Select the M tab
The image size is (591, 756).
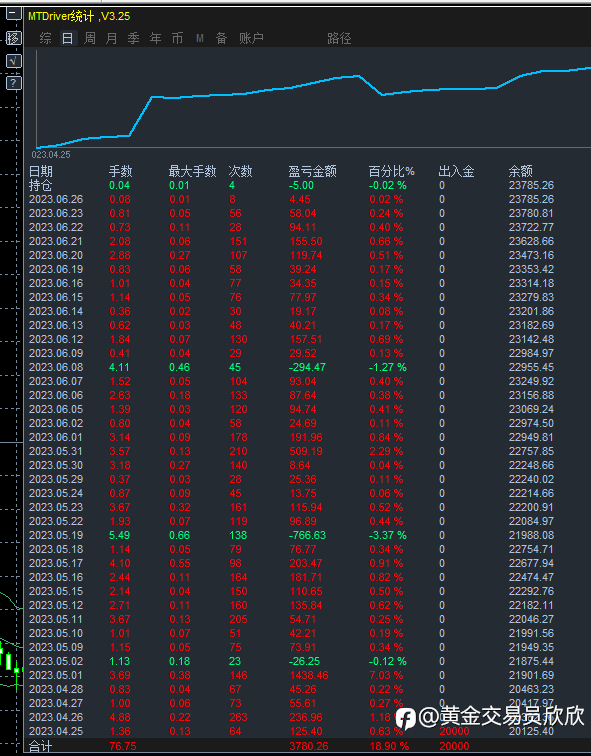click(200, 38)
